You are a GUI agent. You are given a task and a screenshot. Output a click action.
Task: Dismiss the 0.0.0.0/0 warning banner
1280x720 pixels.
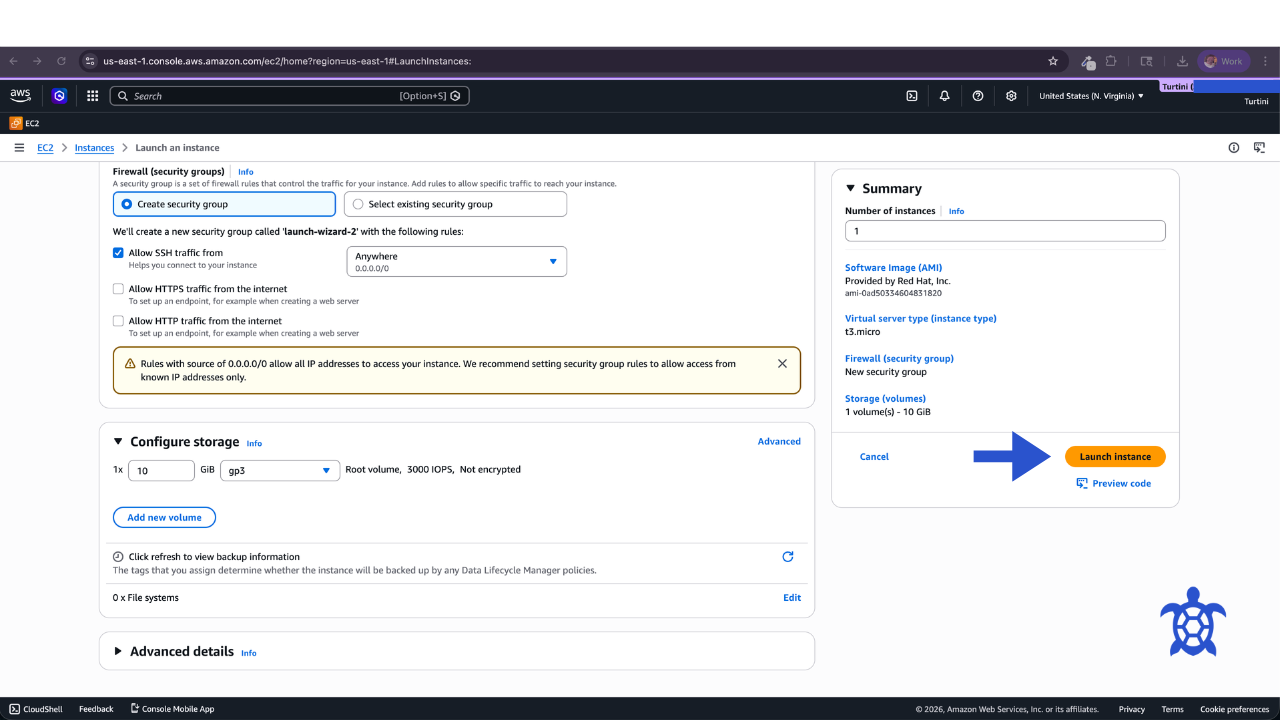coord(782,364)
